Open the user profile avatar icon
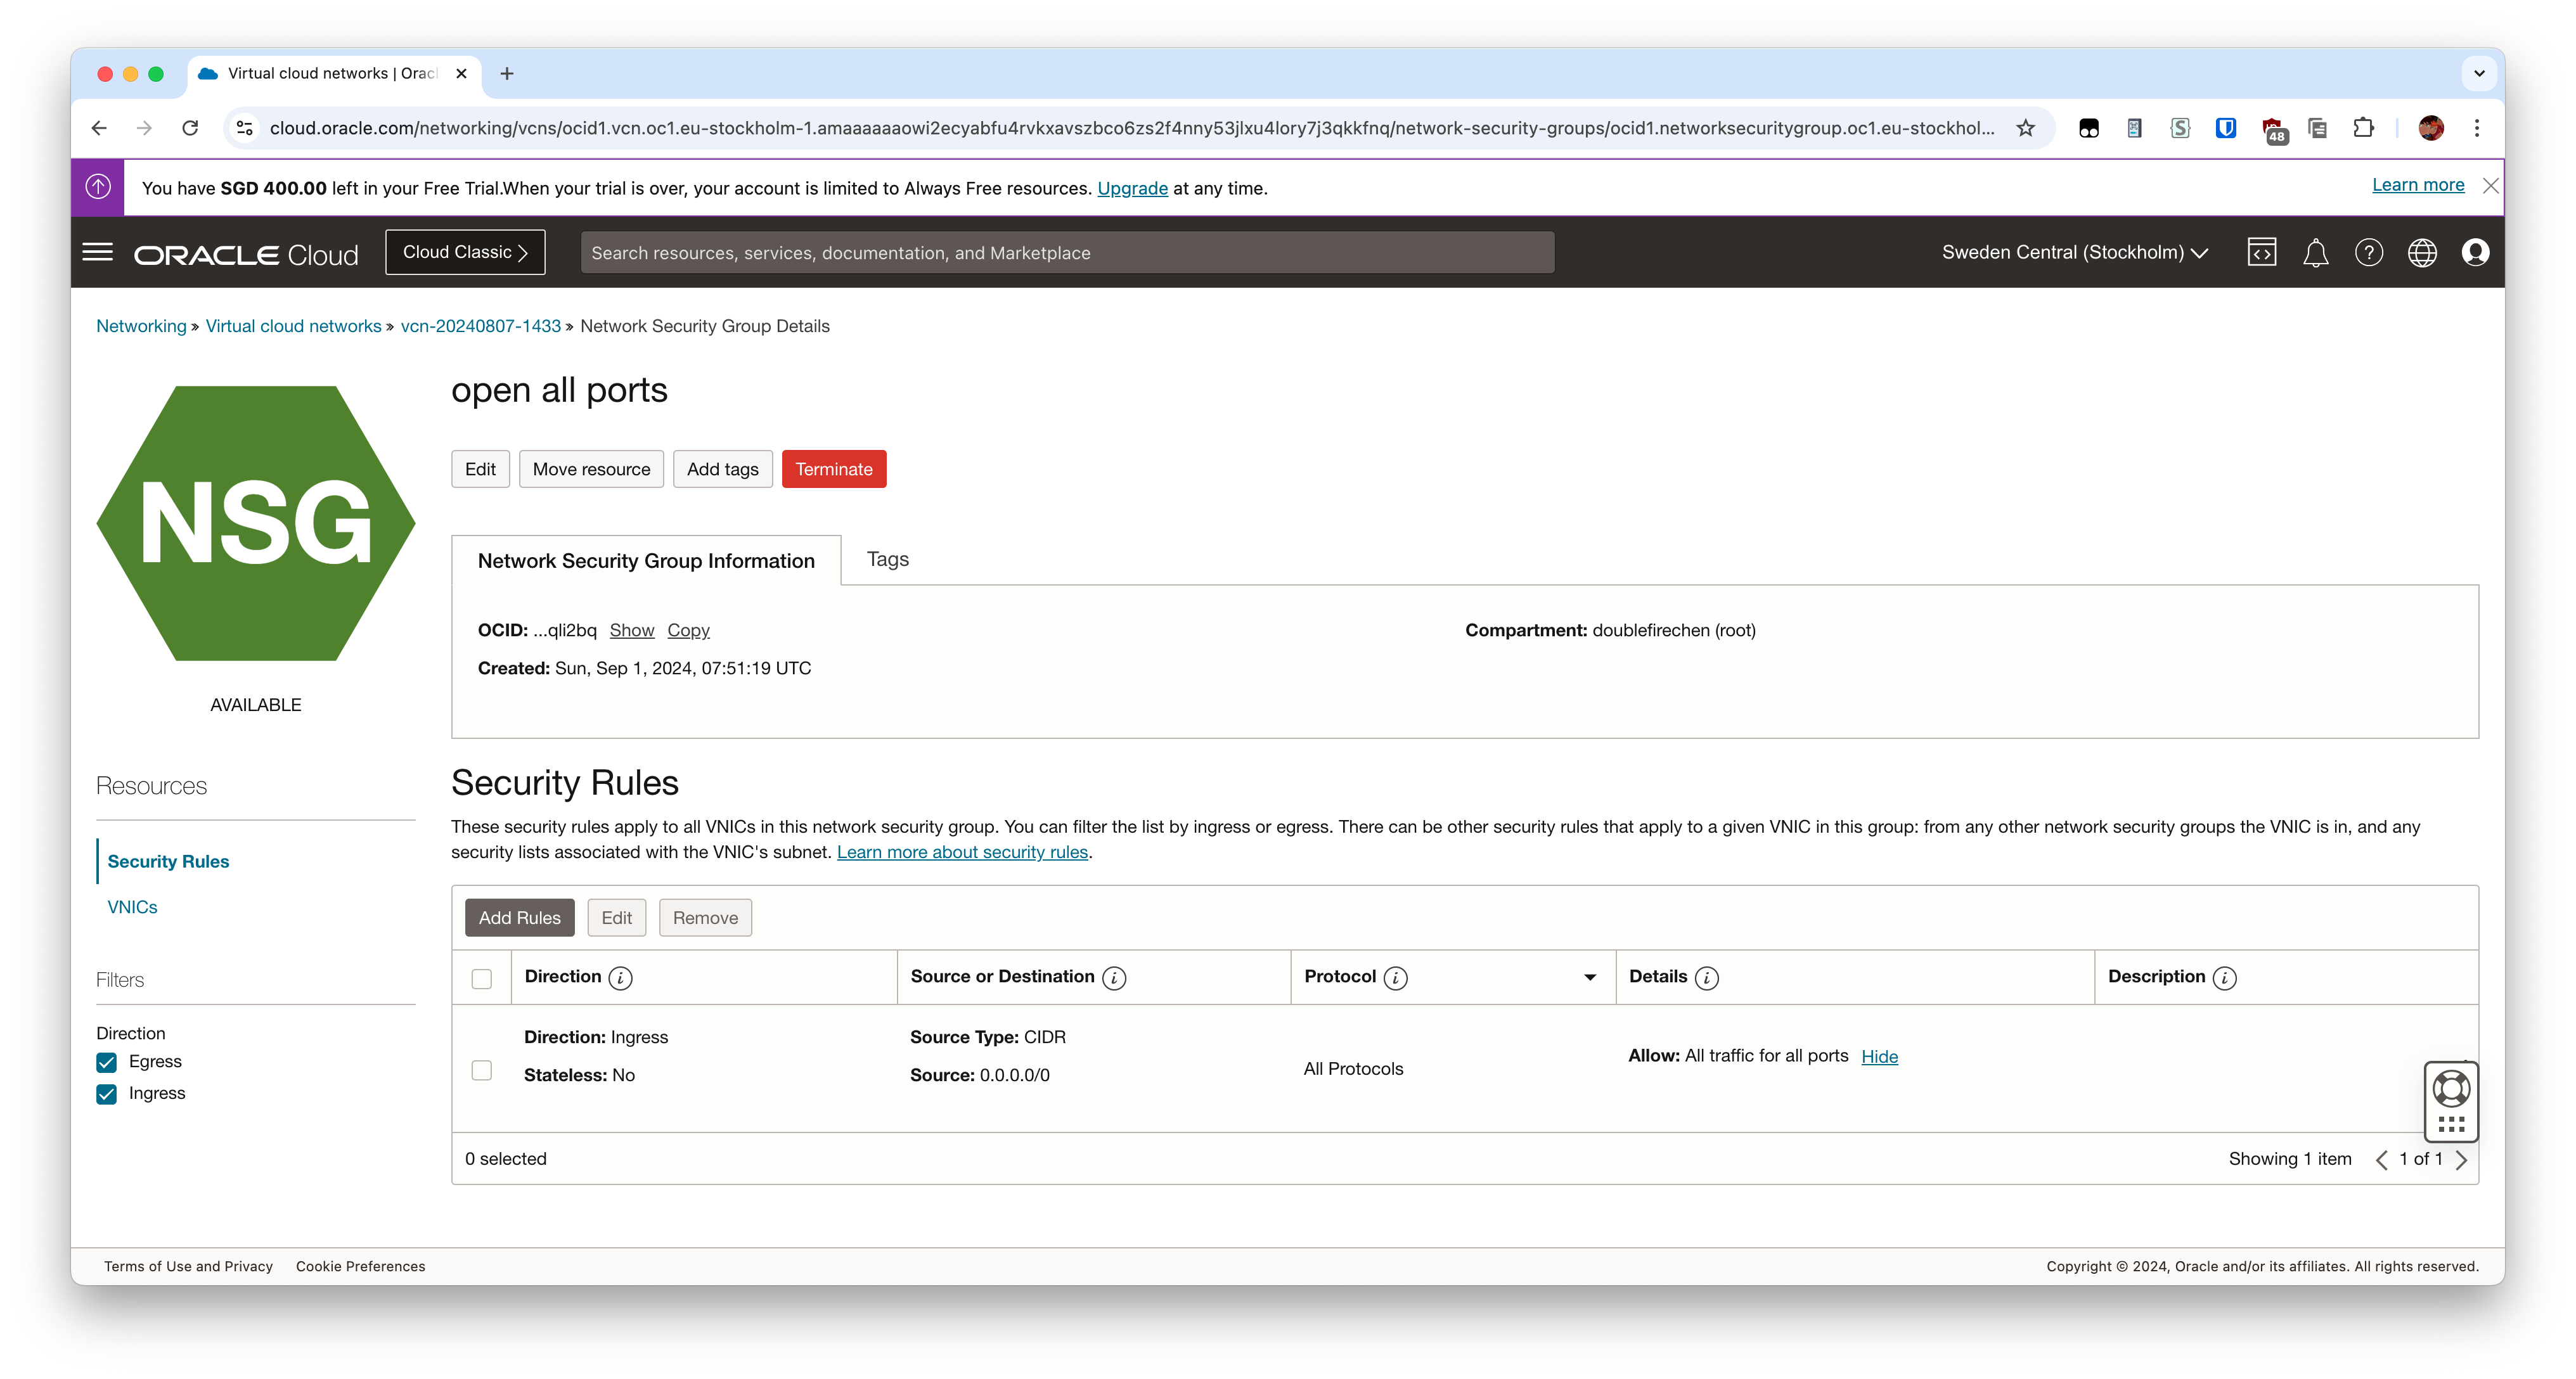The image size is (2576, 1379). (2475, 252)
